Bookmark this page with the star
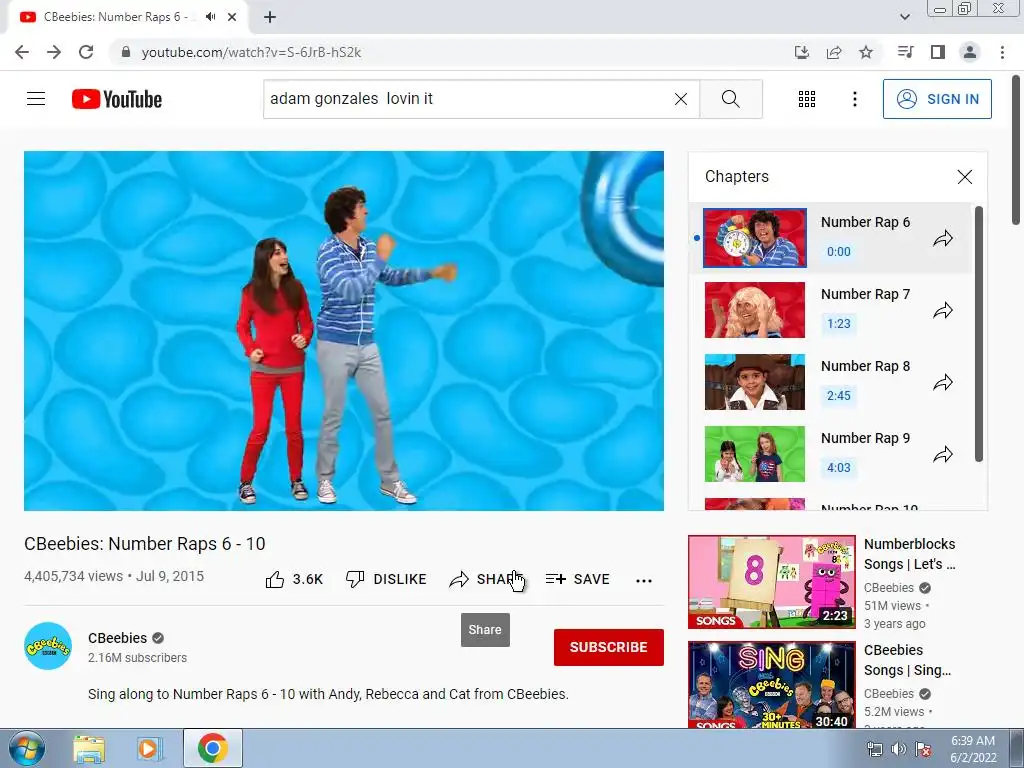Screen dimensions: 1024x768 pos(866,52)
